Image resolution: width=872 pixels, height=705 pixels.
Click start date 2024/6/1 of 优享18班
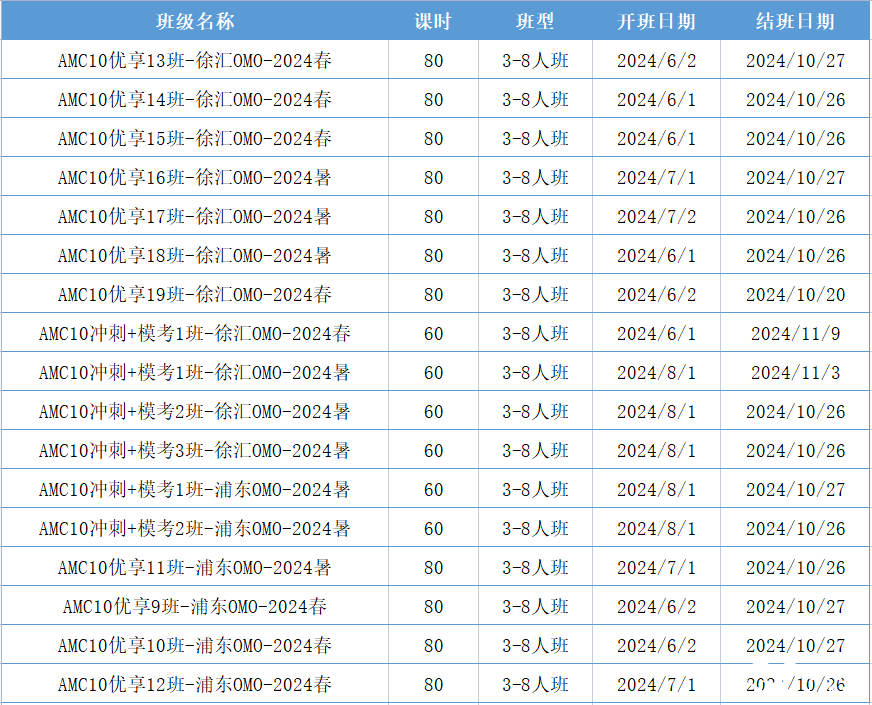656,255
